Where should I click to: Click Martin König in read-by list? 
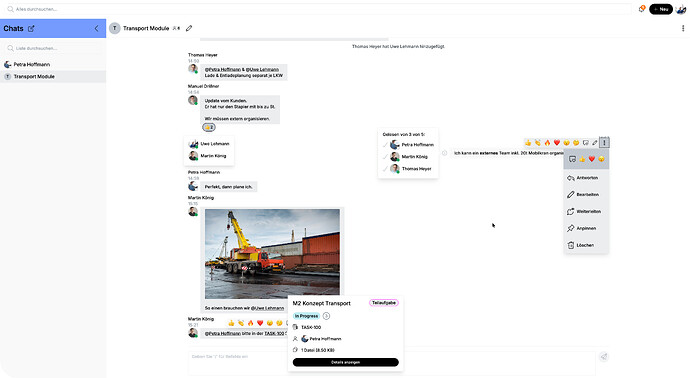[x=408, y=157]
